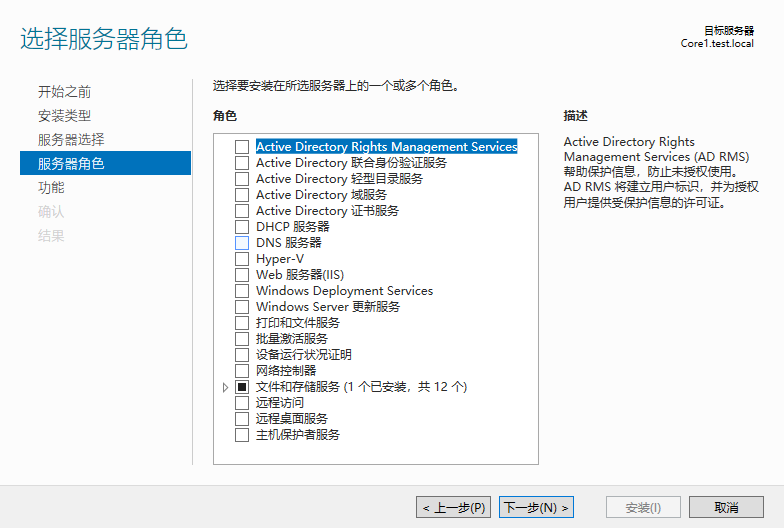Select the Windows Server 更新服务 role label
This screenshot has width=784, height=528.
(x=328, y=306)
